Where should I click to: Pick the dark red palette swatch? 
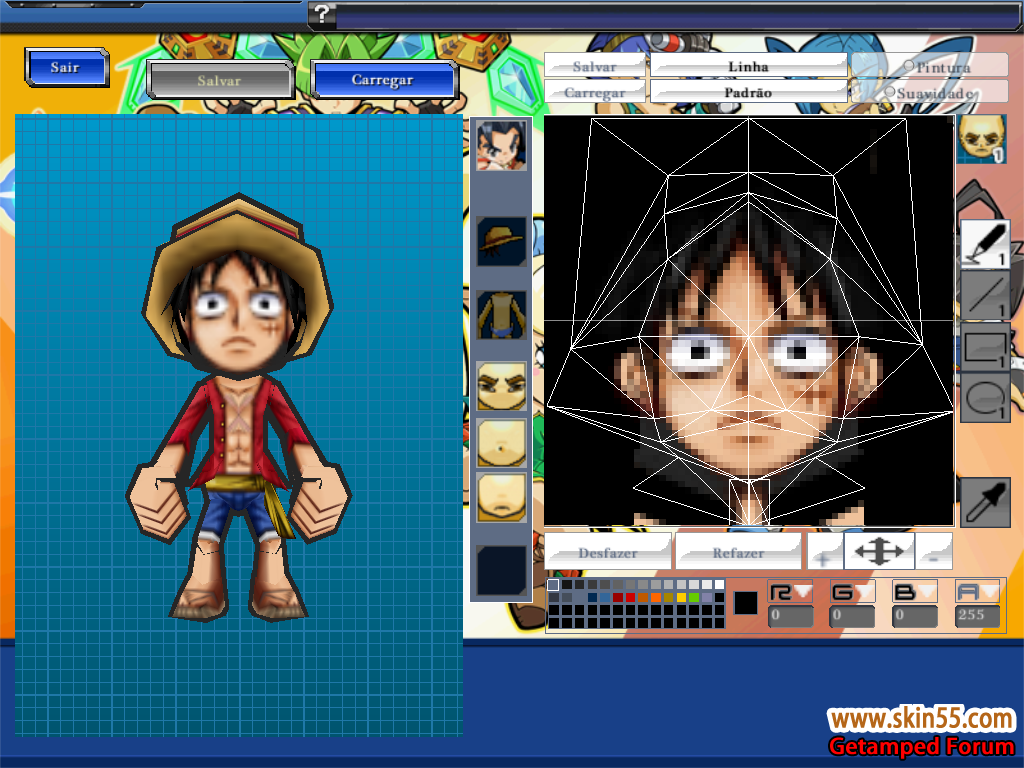618,597
